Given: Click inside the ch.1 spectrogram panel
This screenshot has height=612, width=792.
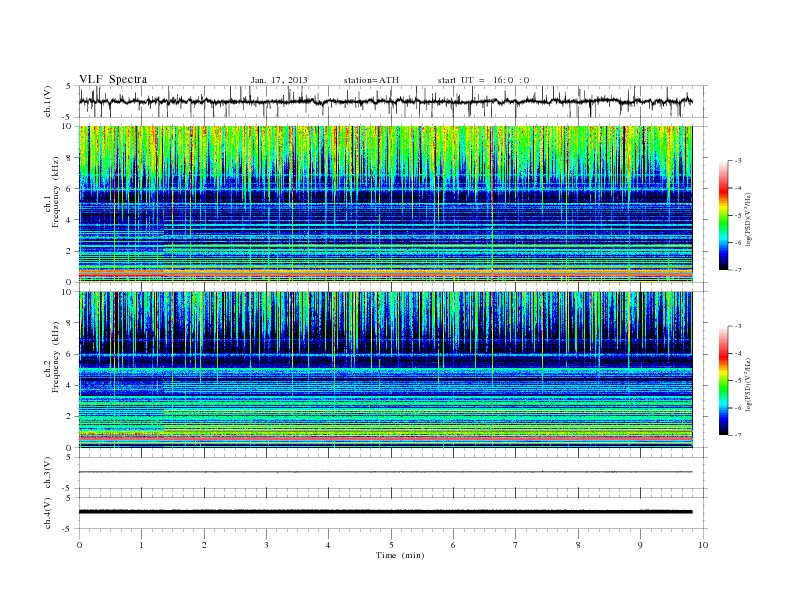Looking at the screenshot, I should [x=385, y=204].
